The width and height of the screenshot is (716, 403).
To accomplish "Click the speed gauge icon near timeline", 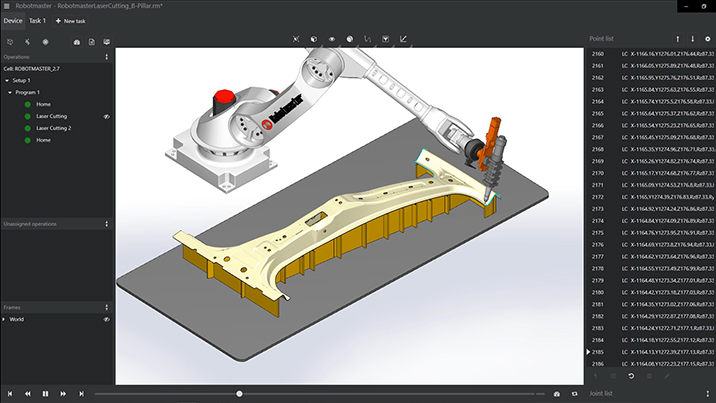I will (557, 393).
